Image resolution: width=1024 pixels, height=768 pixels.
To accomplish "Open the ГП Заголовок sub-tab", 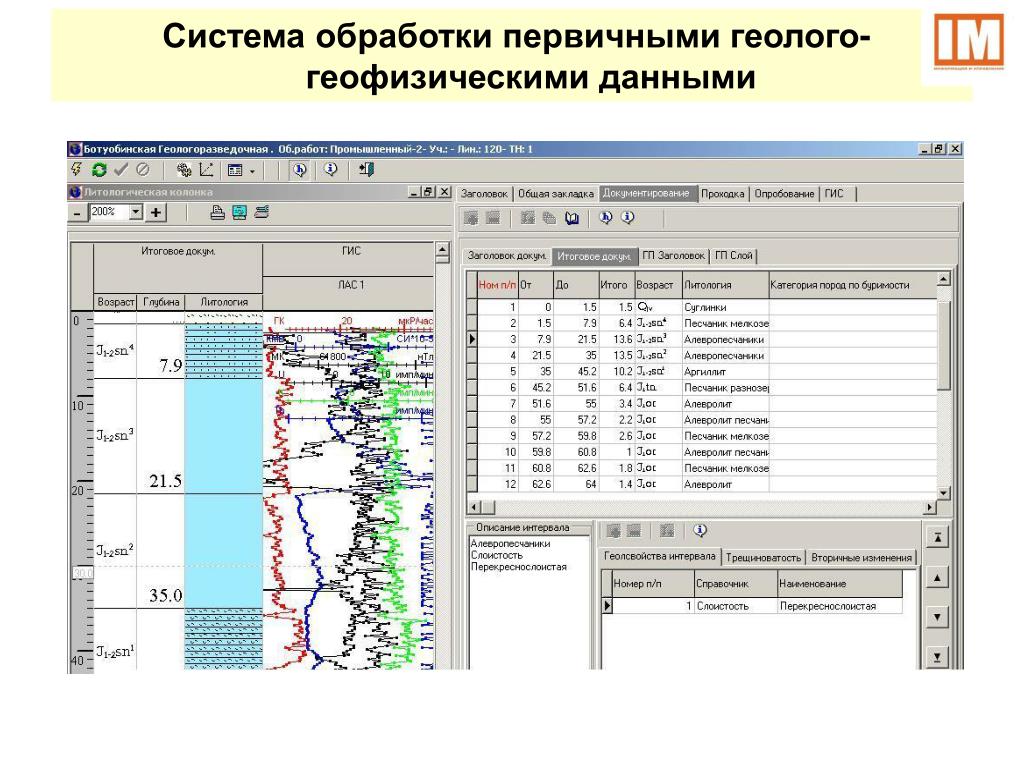I will [x=673, y=256].
